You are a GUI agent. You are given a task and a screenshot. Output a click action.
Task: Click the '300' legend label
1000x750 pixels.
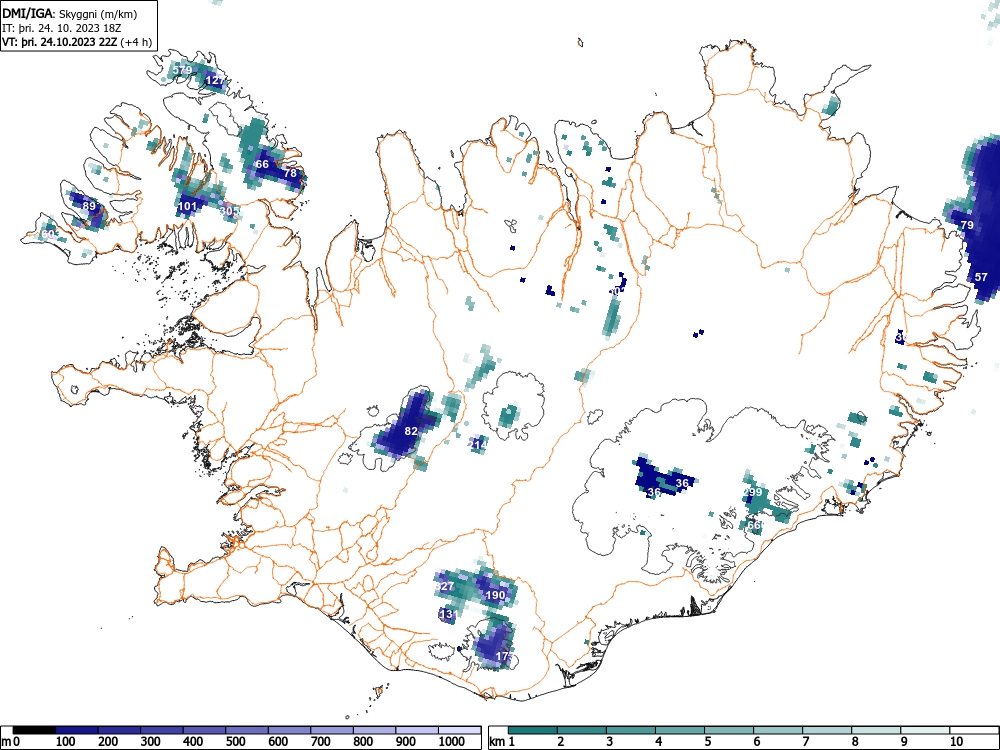tap(150, 742)
